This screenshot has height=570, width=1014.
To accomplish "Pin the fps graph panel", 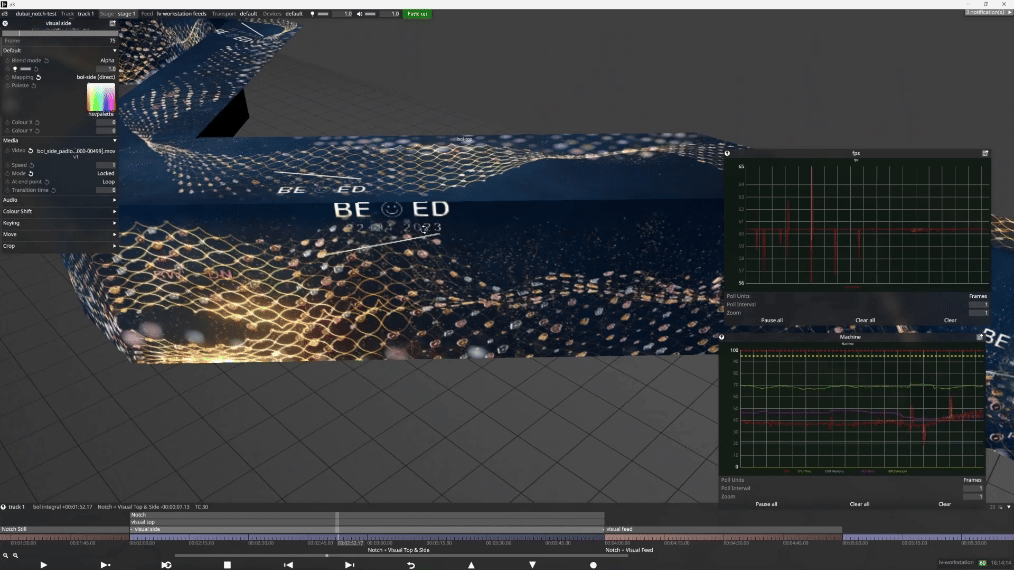I will pos(985,153).
